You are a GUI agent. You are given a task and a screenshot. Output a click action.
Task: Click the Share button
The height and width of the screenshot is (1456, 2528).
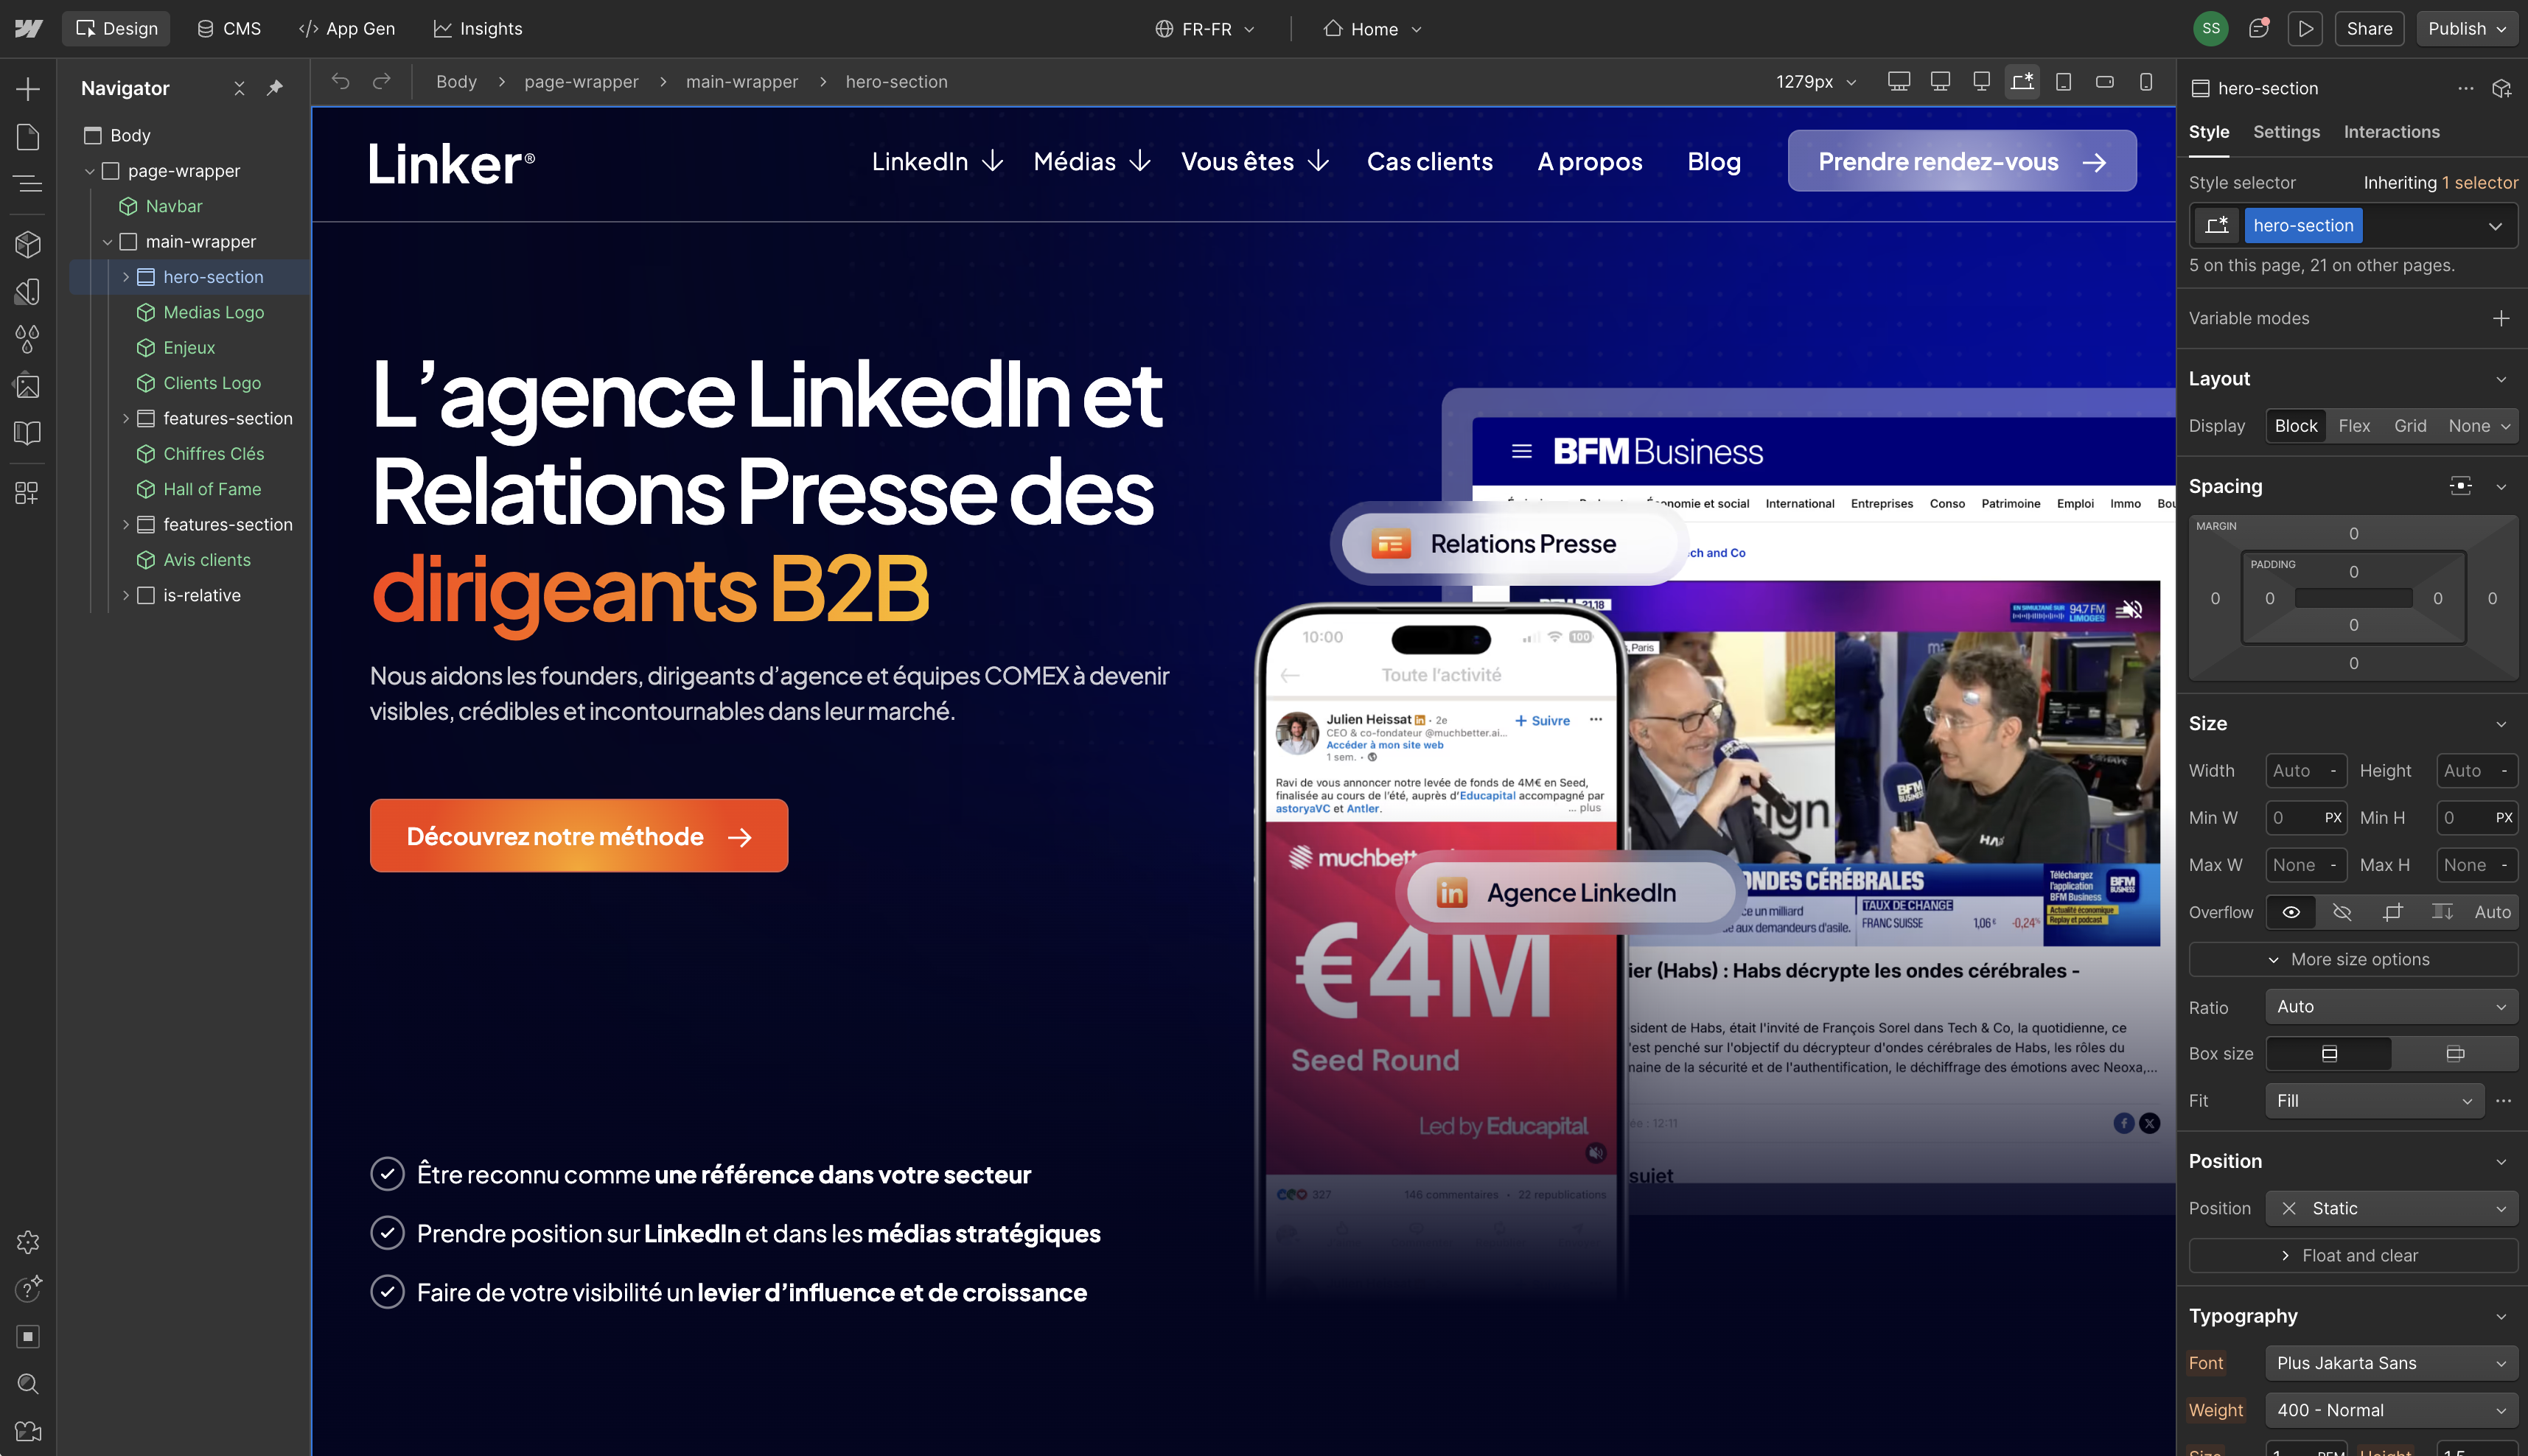pyautogui.click(x=2369, y=29)
